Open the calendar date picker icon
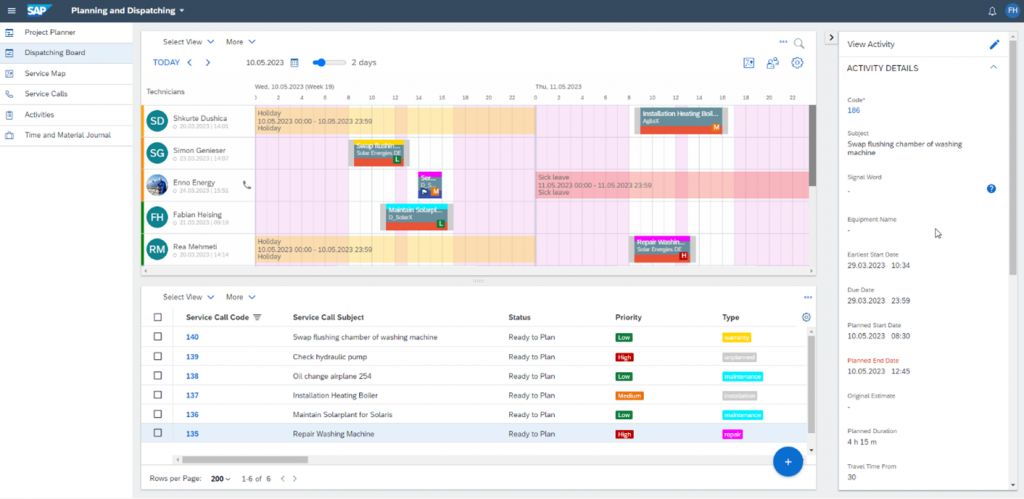This screenshot has width=1024, height=499. (294, 63)
